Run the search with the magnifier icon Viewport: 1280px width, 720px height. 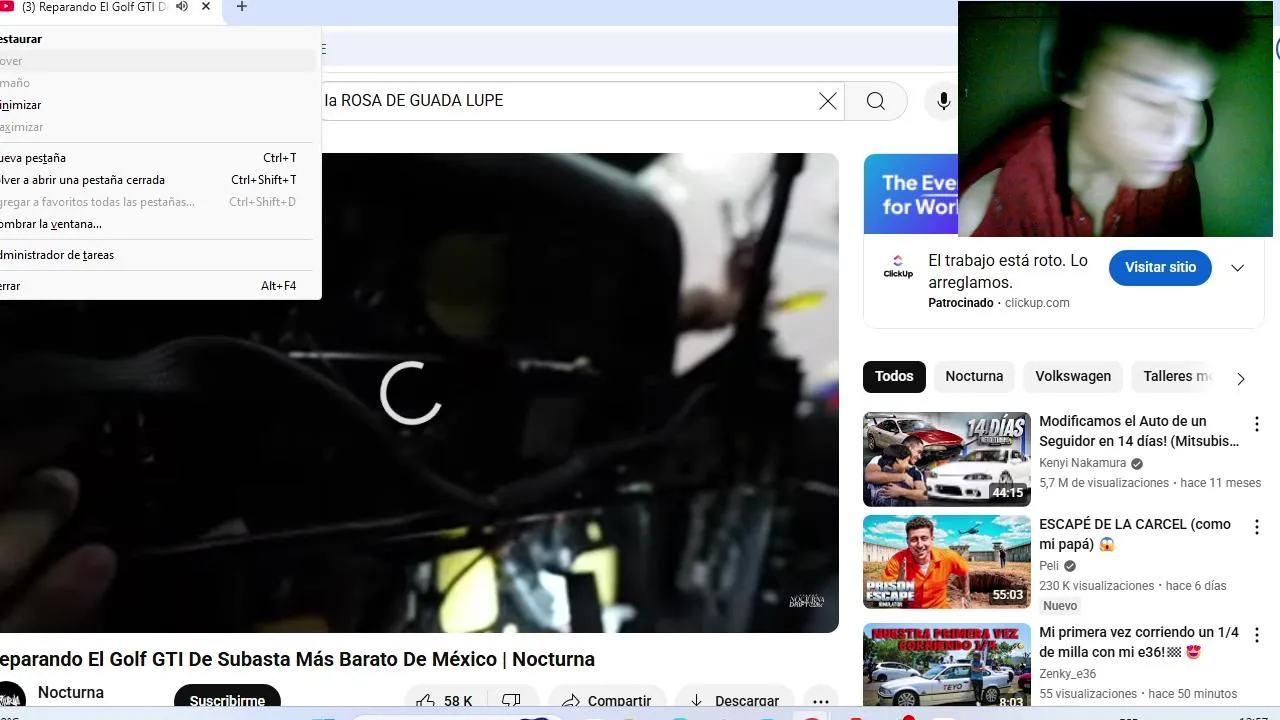point(876,101)
